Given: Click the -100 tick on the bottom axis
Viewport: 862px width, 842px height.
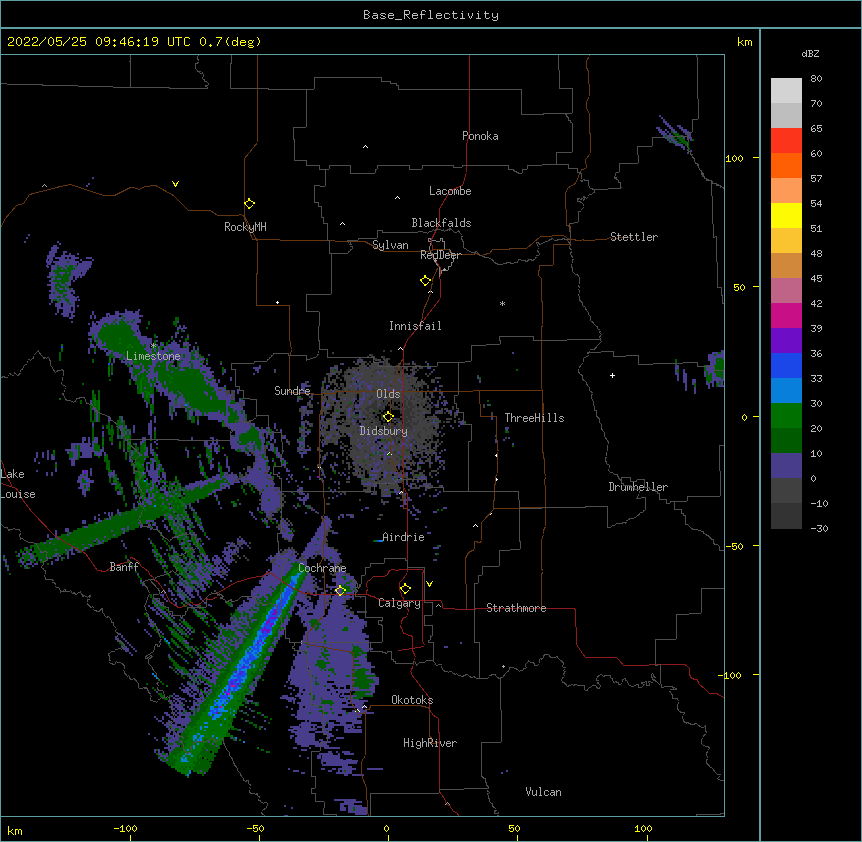Looking at the screenshot, I should pos(125,828).
